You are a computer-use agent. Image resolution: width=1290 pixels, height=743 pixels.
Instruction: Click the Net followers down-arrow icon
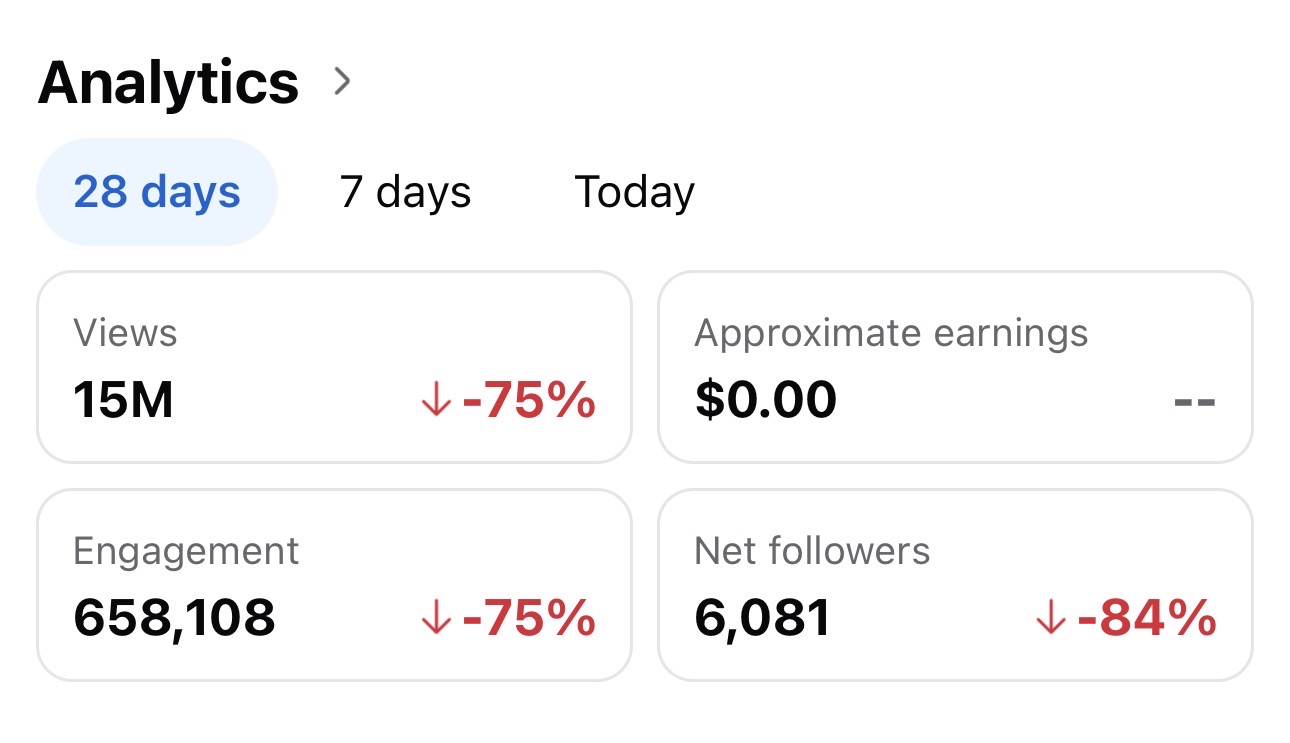1051,619
